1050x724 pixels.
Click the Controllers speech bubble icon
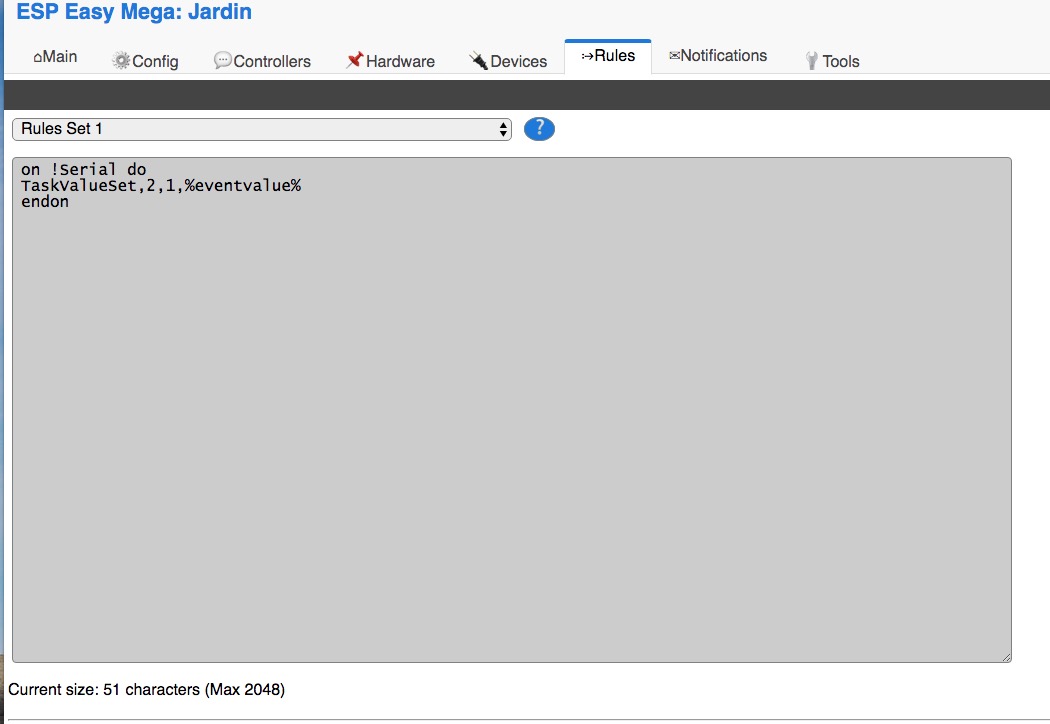[222, 61]
